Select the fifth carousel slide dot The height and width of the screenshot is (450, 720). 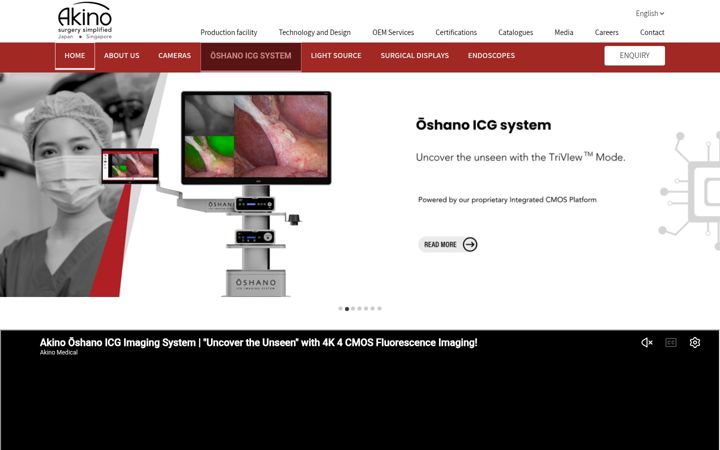click(x=366, y=309)
